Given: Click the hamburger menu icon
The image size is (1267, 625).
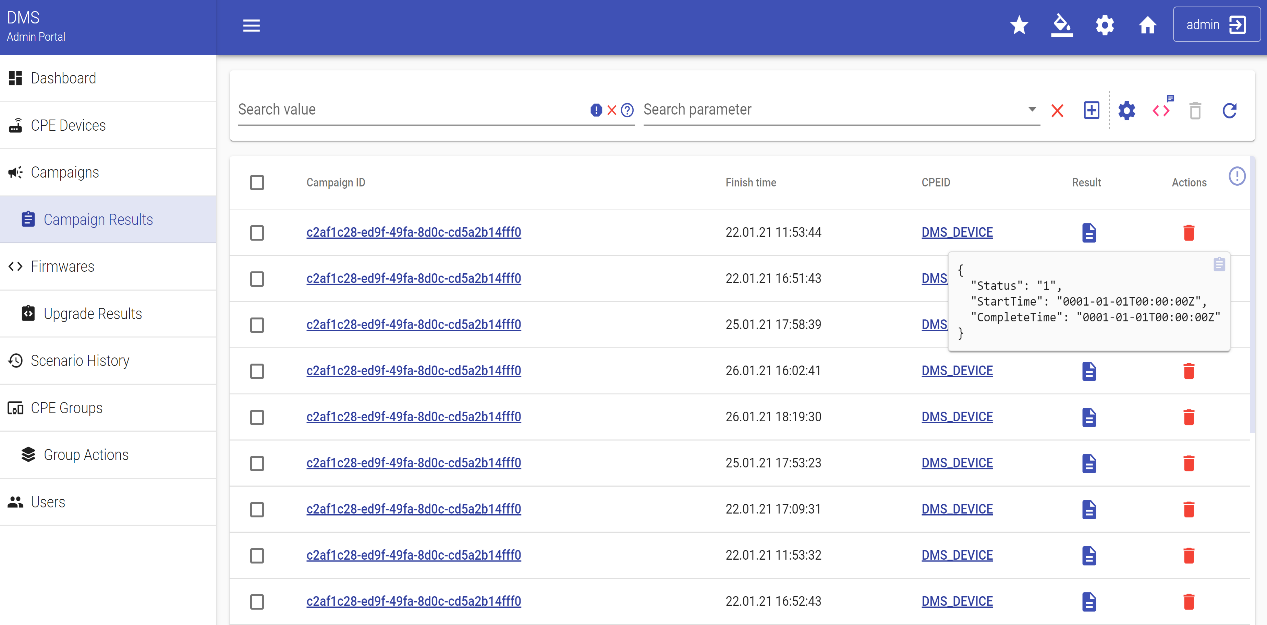Looking at the screenshot, I should [251, 26].
